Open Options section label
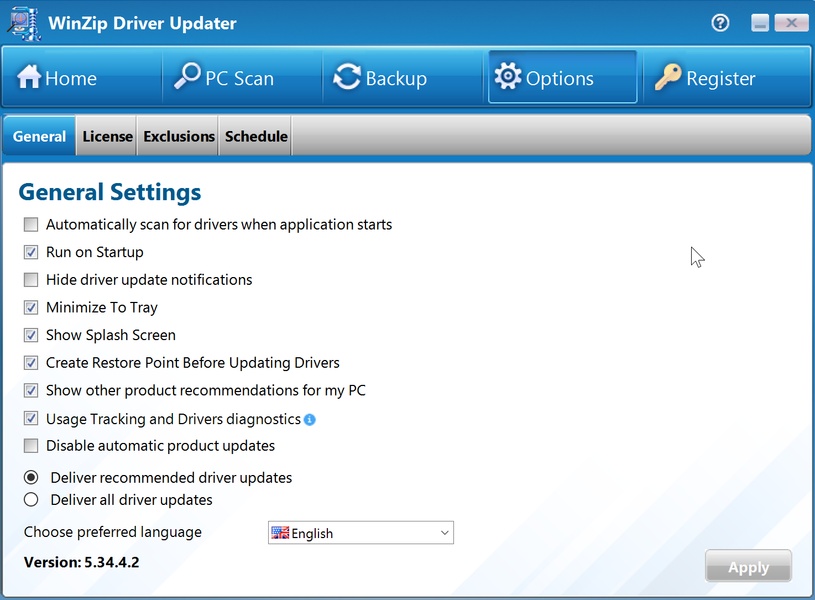 (x=560, y=79)
